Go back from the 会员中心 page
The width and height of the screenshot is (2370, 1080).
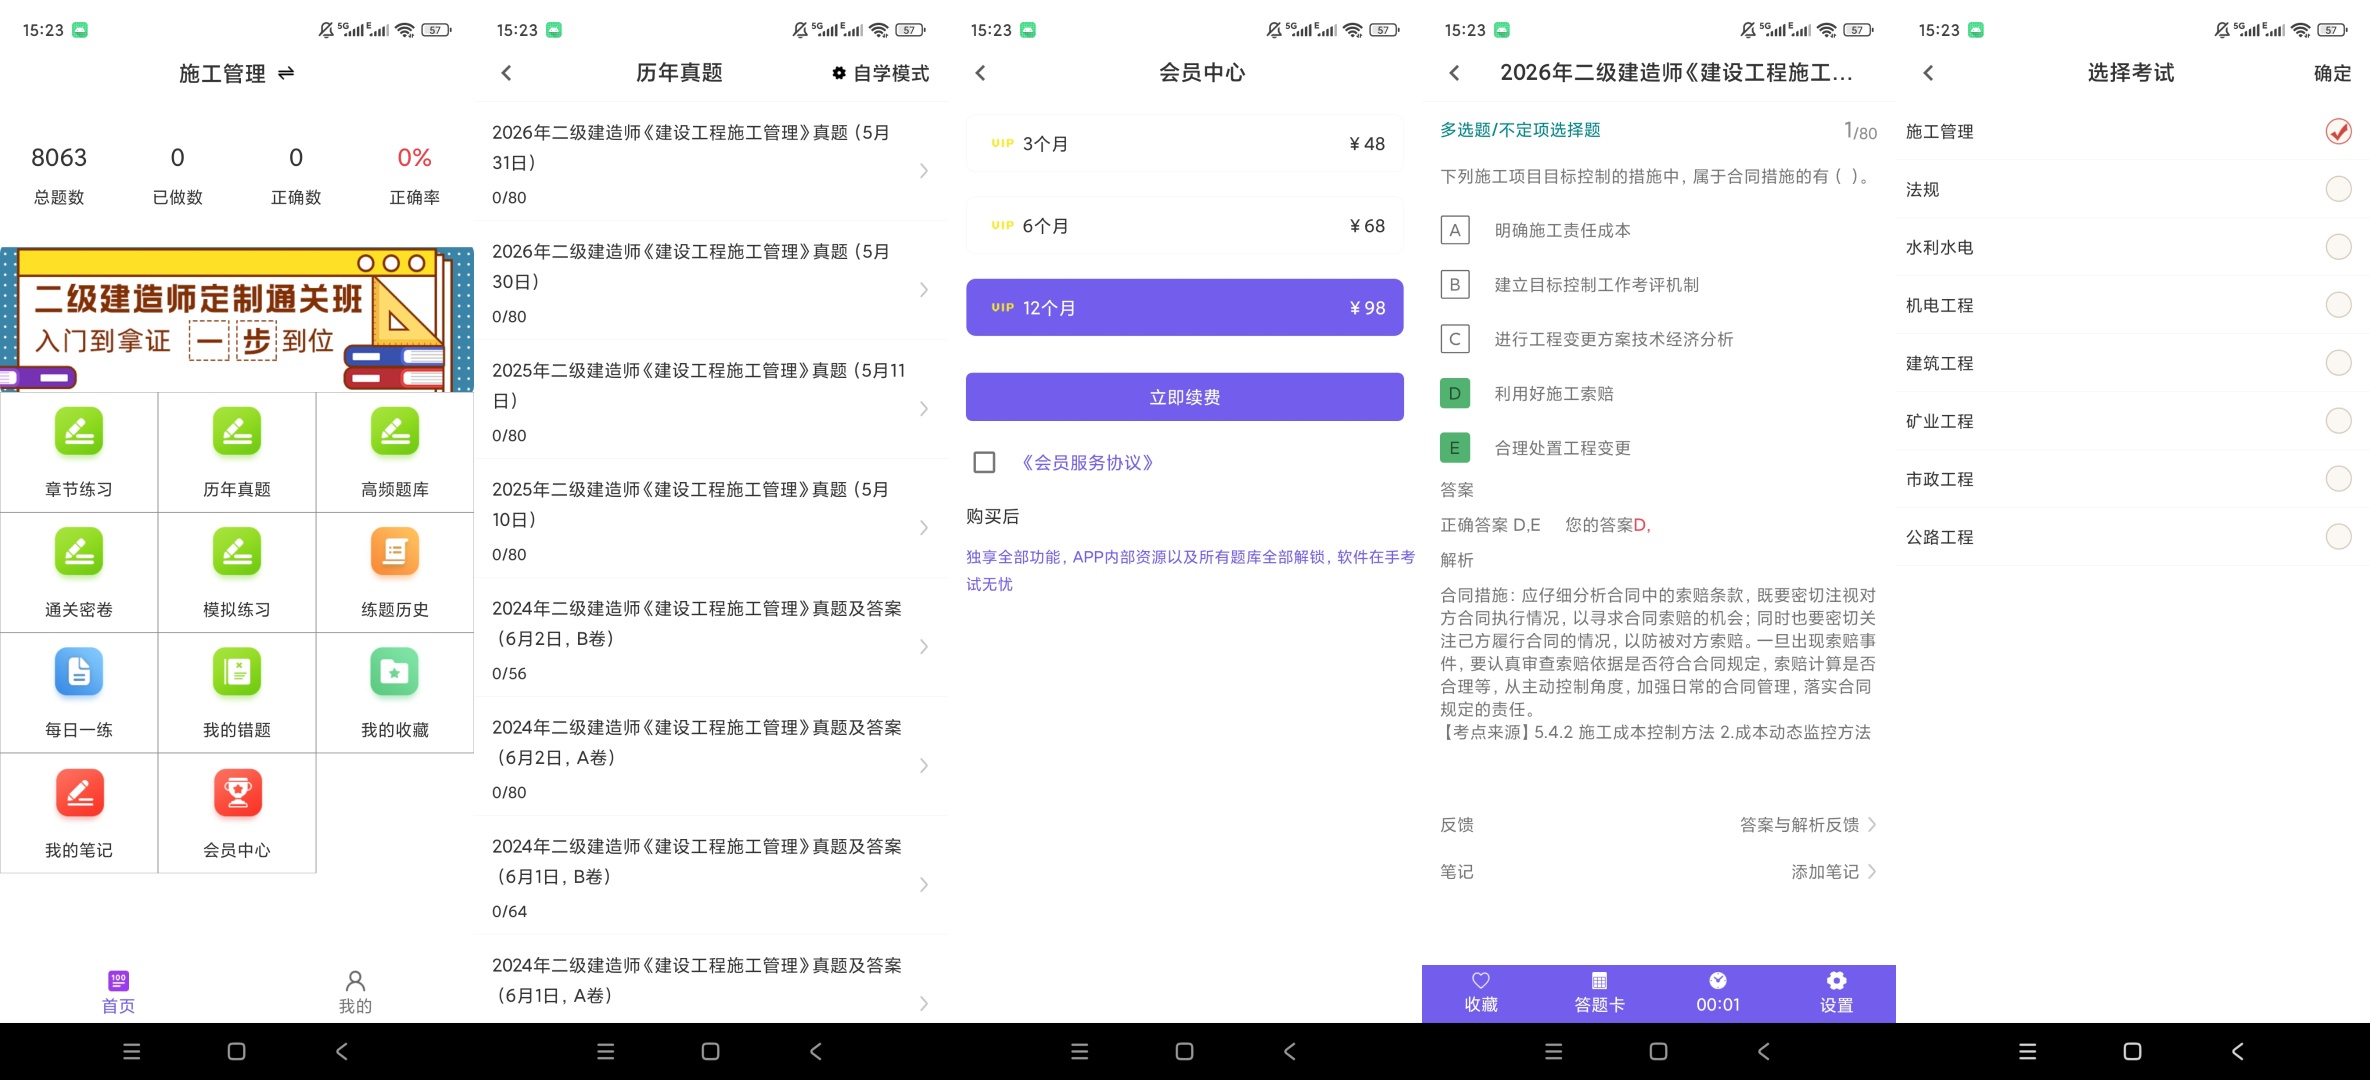(x=980, y=73)
